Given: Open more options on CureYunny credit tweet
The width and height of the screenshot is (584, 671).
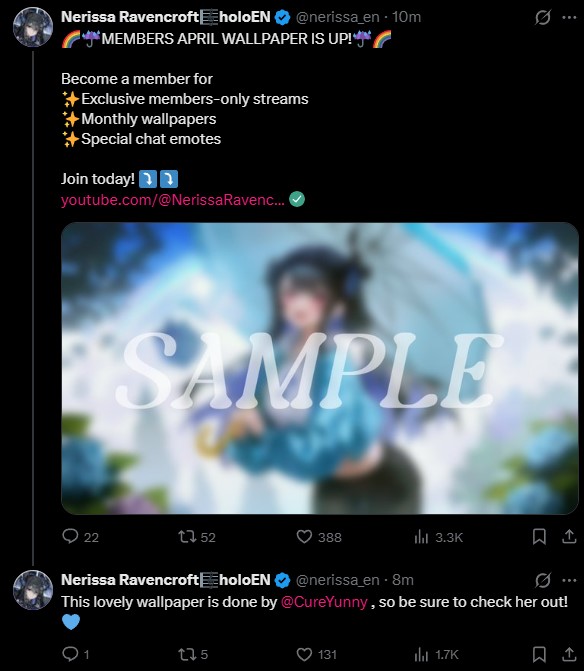Looking at the screenshot, I should [x=569, y=580].
